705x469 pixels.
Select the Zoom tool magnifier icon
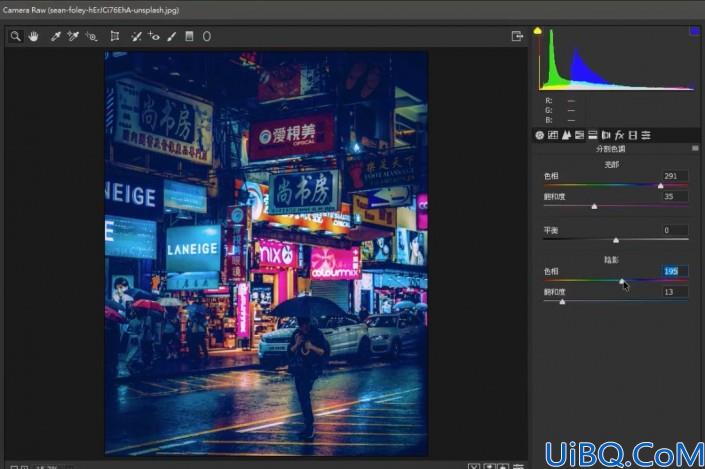pyautogui.click(x=16, y=36)
